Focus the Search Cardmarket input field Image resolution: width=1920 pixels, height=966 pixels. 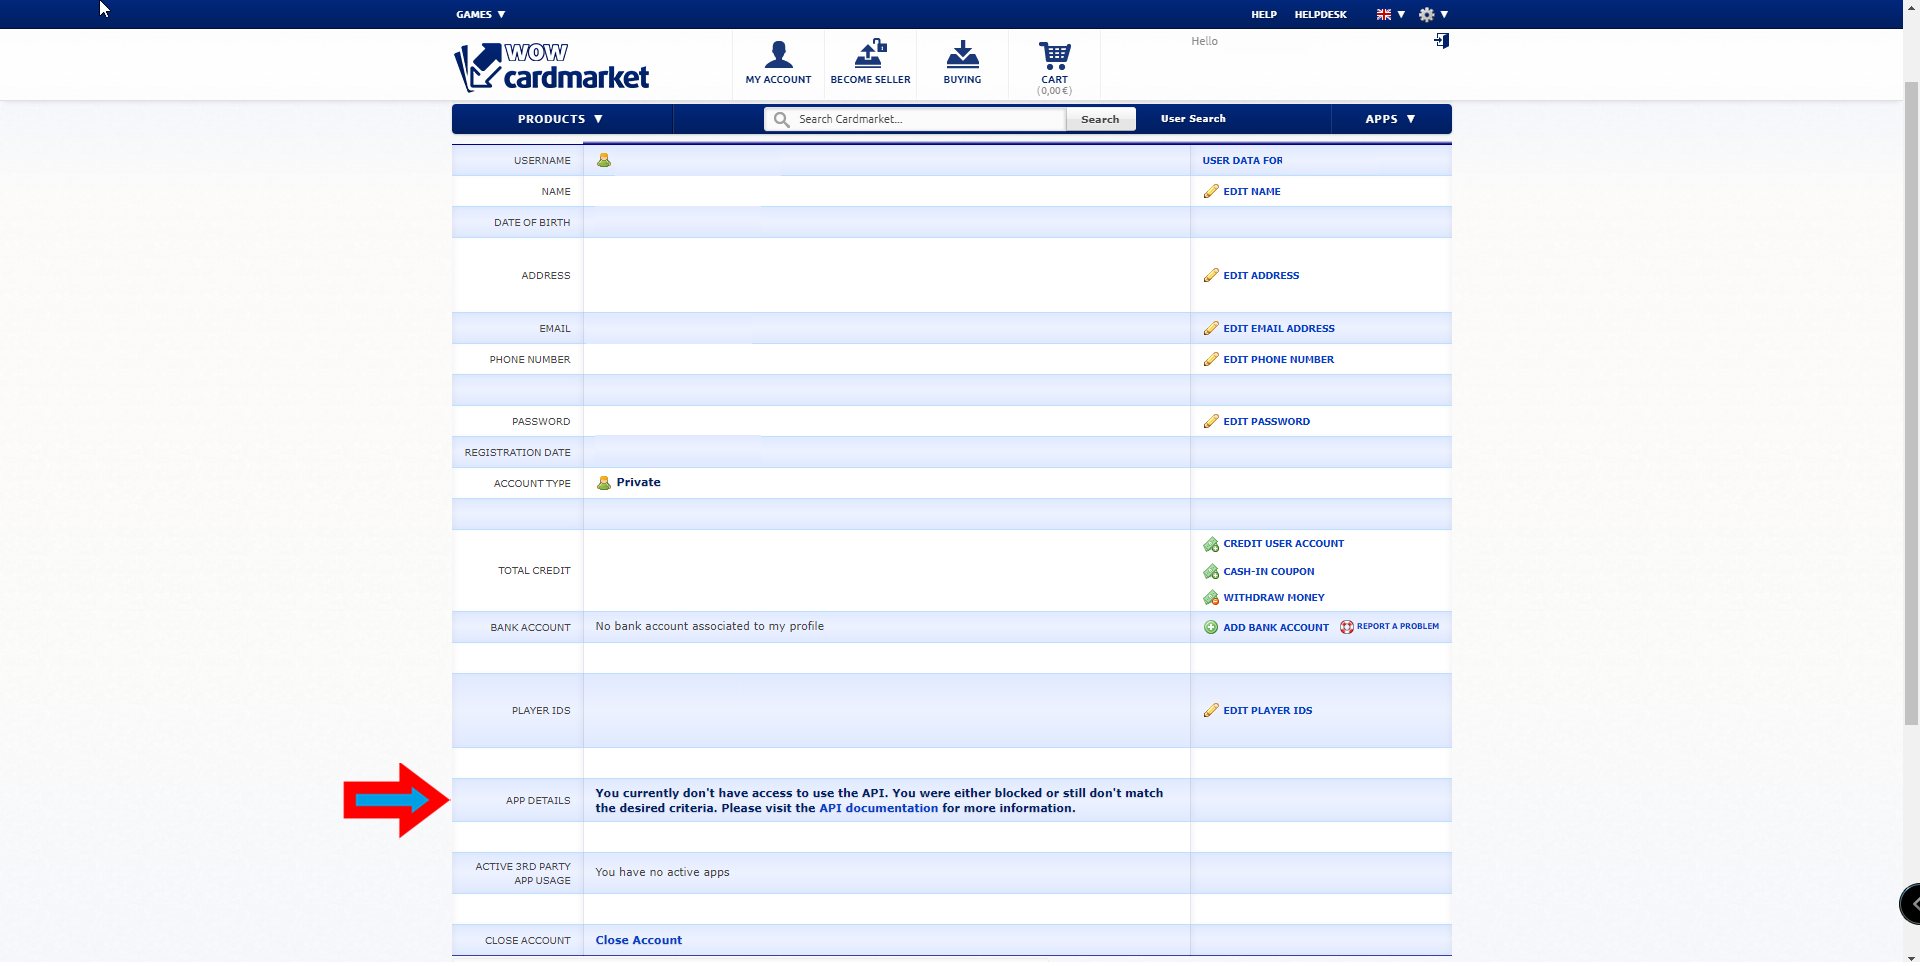click(928, 119)
